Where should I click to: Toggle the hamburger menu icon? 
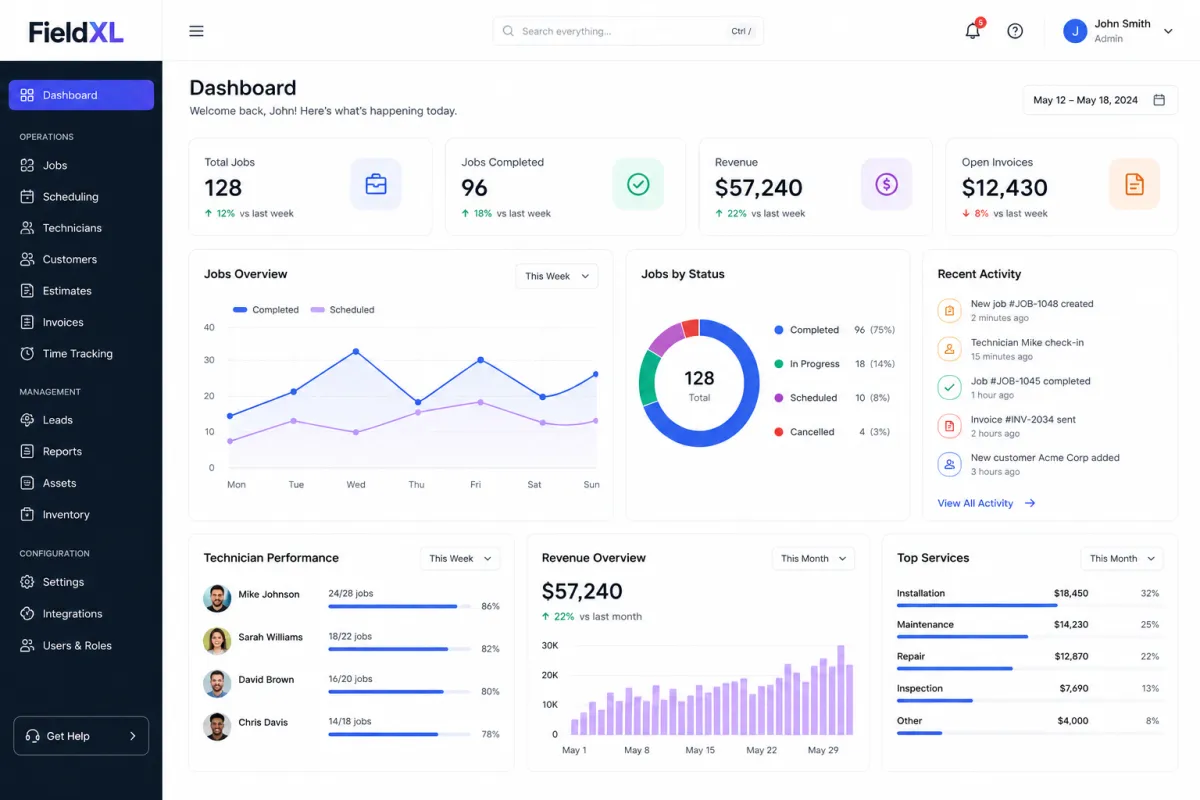[x=196, y=31]
